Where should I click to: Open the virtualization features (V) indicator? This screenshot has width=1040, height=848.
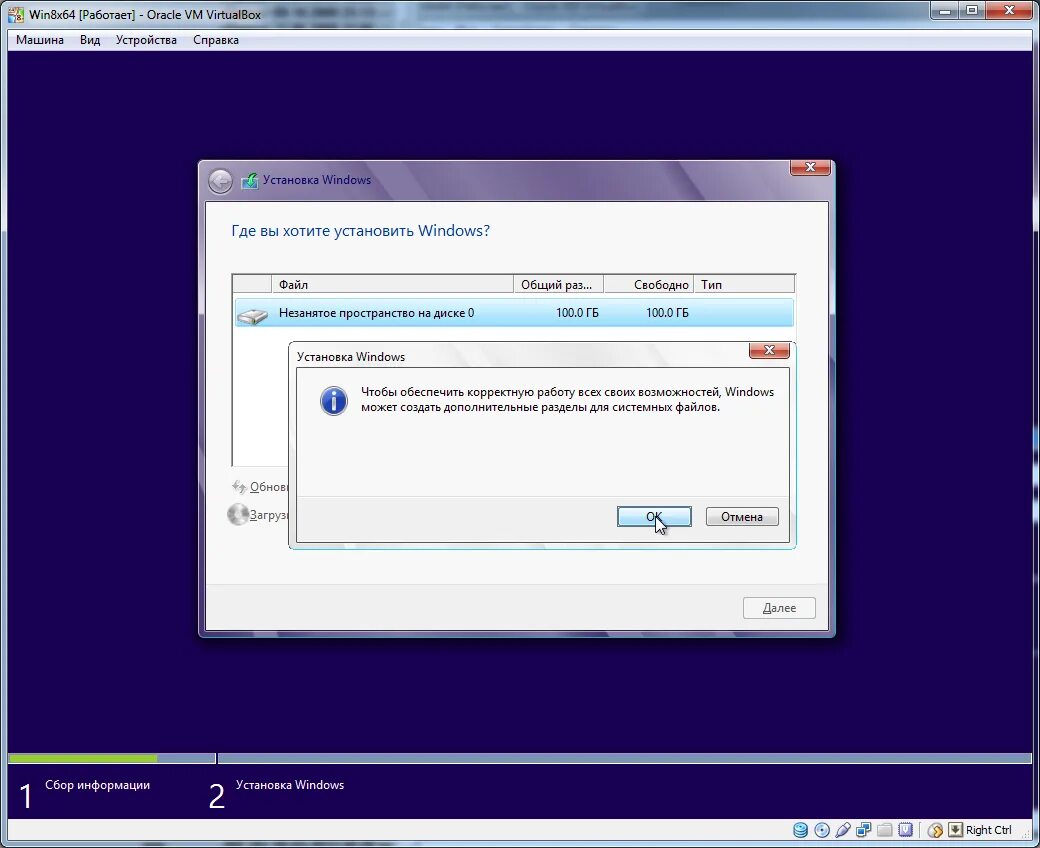905,829
